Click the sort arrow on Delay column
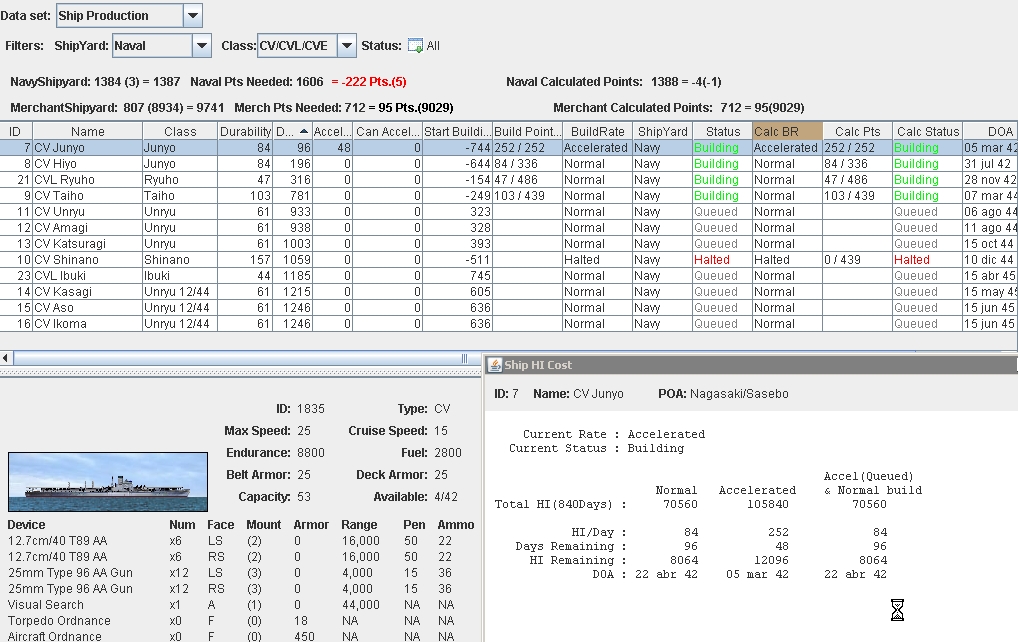1018x642 pixels. click(x=304, y=131)
